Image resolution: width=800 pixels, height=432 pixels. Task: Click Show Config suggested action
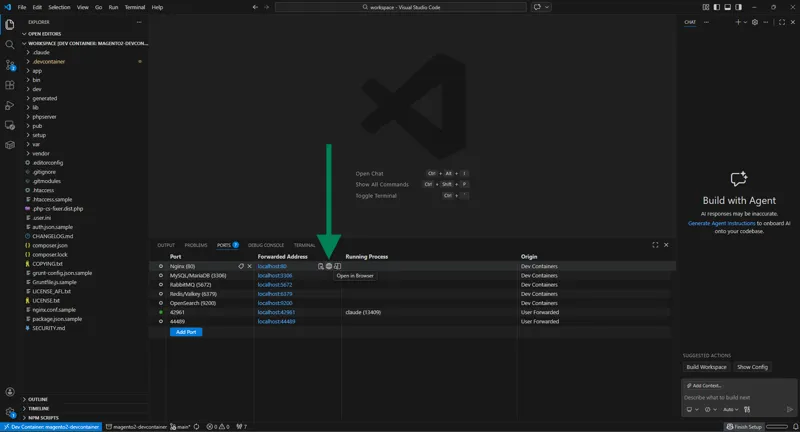(752, 367)
